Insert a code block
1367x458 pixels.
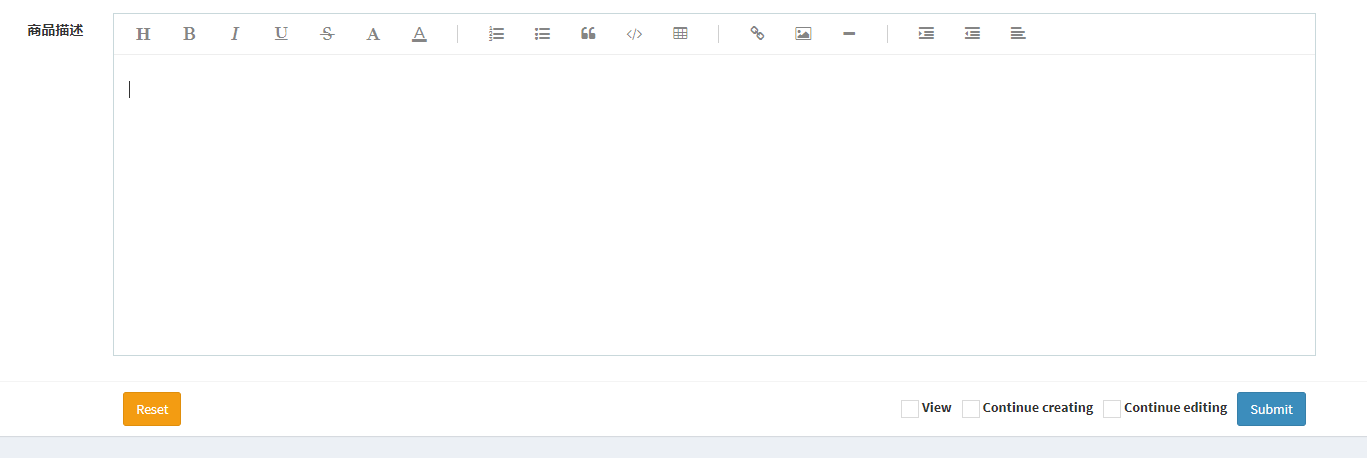(634, 34)
